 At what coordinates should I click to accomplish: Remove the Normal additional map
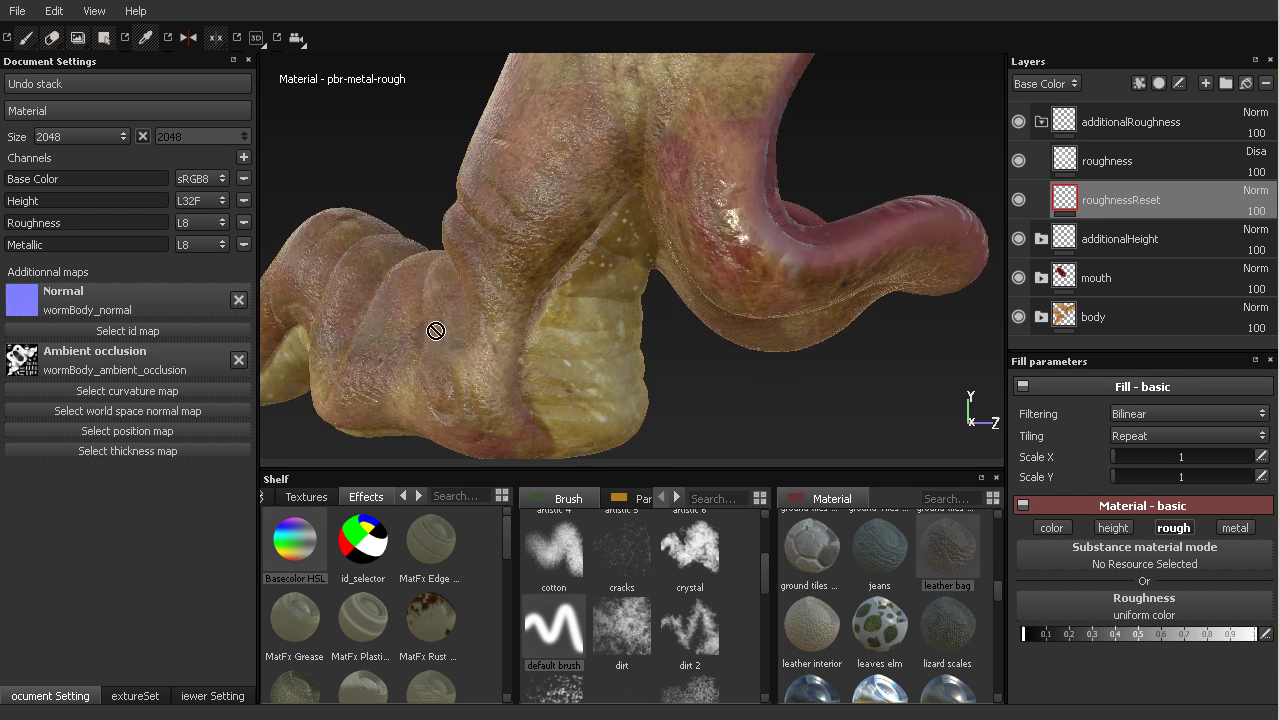click(x=239, y=300)
